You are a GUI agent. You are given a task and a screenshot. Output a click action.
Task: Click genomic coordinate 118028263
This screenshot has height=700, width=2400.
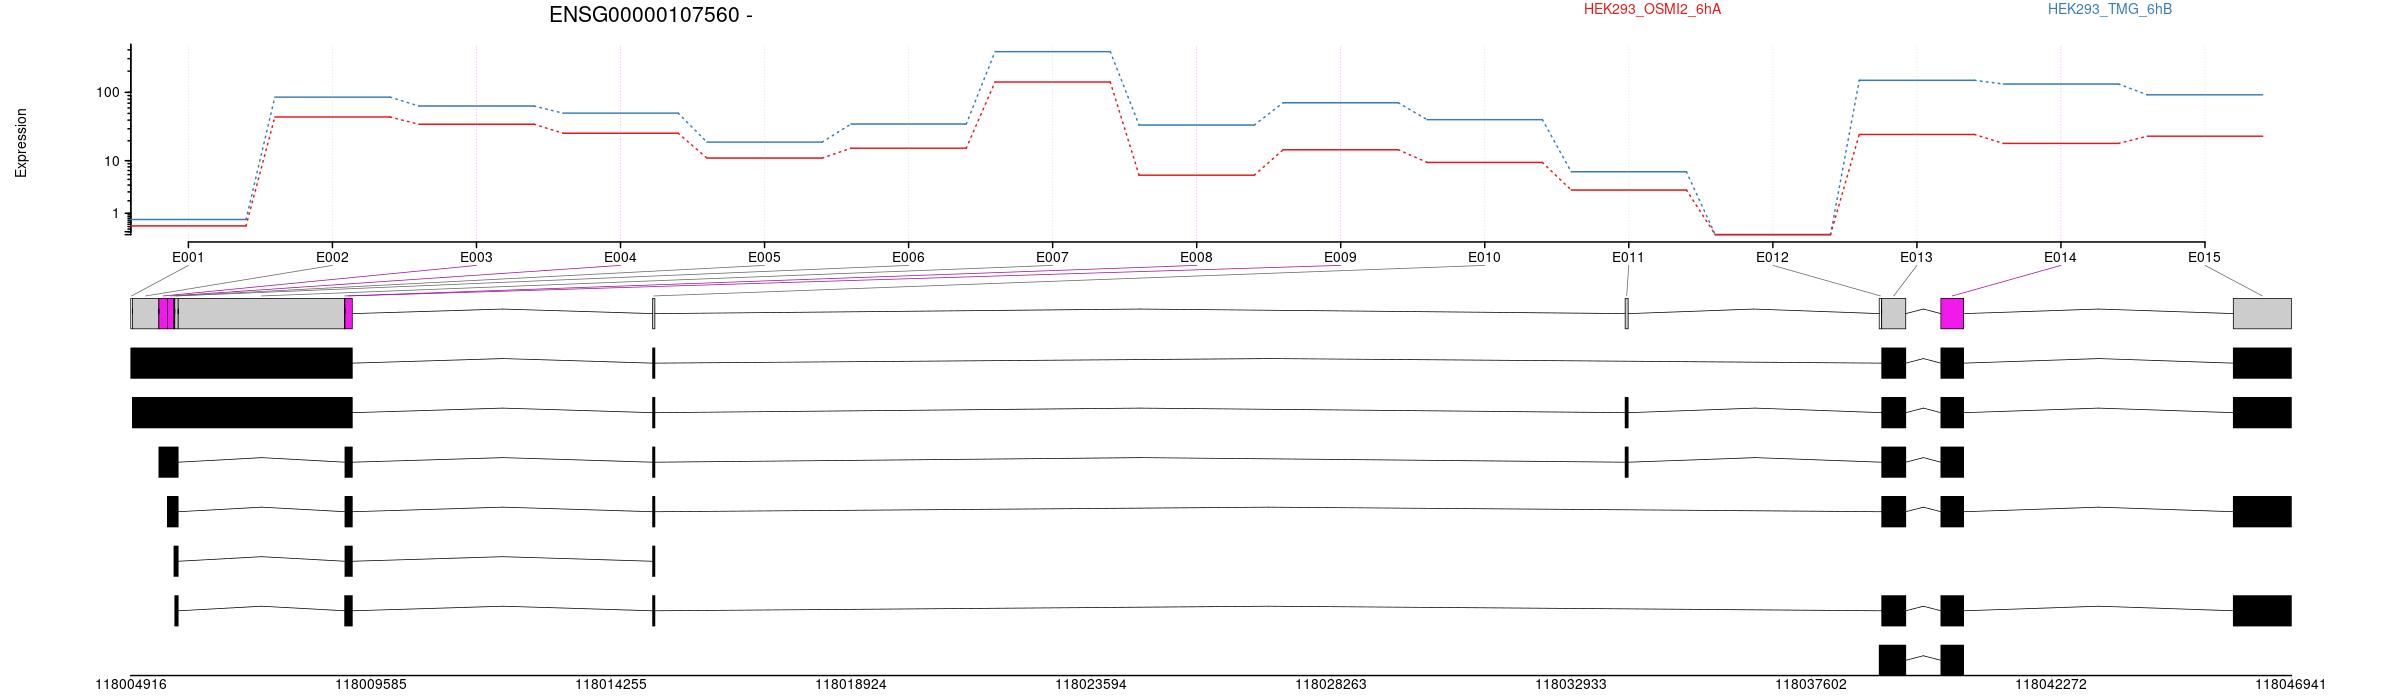[x=1330, y=685]
